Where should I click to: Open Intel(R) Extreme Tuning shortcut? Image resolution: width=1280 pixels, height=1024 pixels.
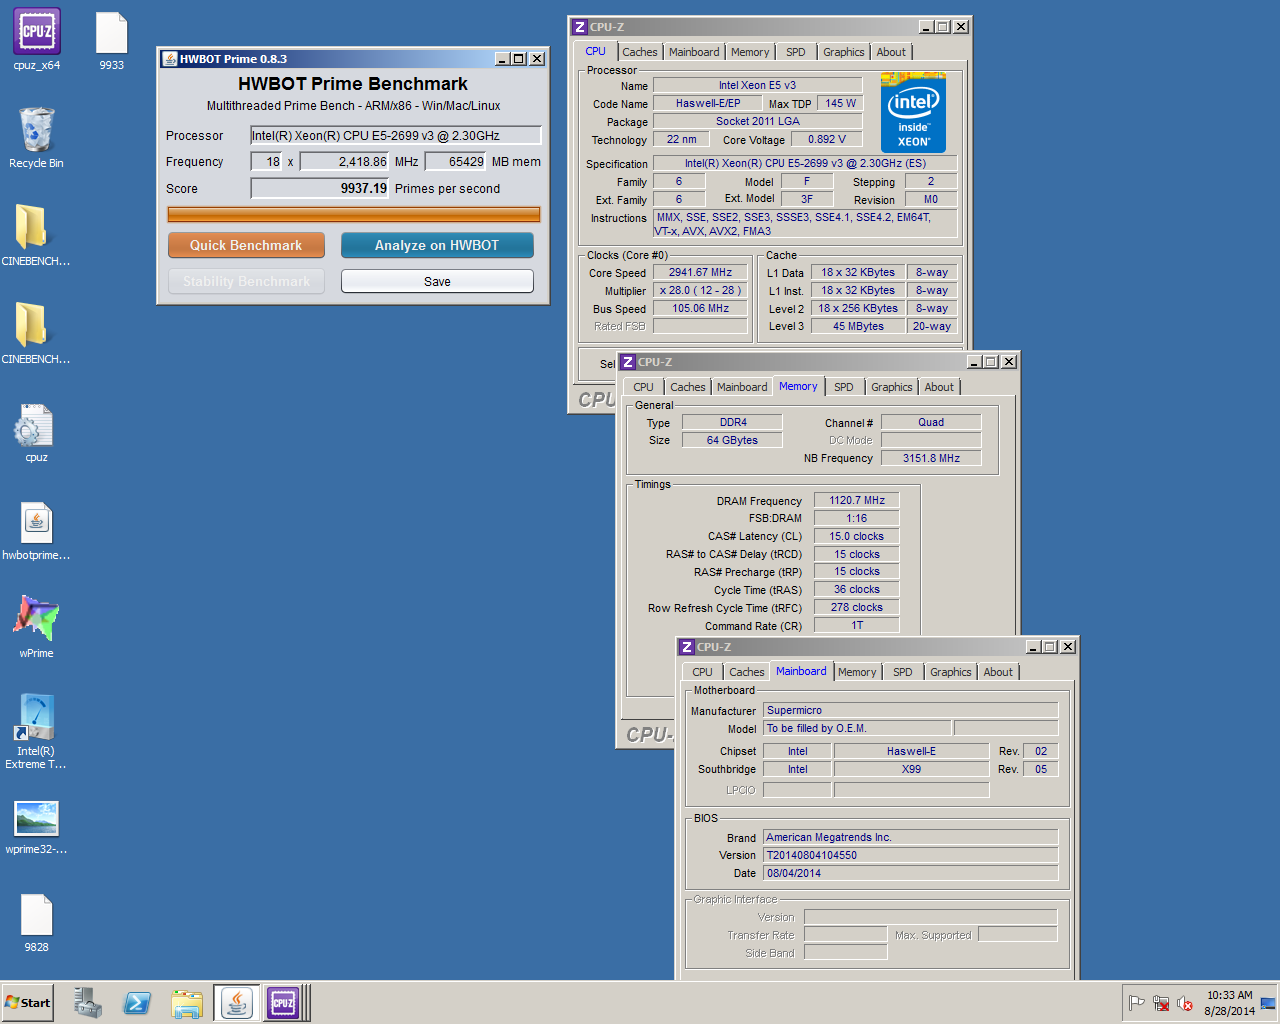pyautogui.click(x=36, y=732)
